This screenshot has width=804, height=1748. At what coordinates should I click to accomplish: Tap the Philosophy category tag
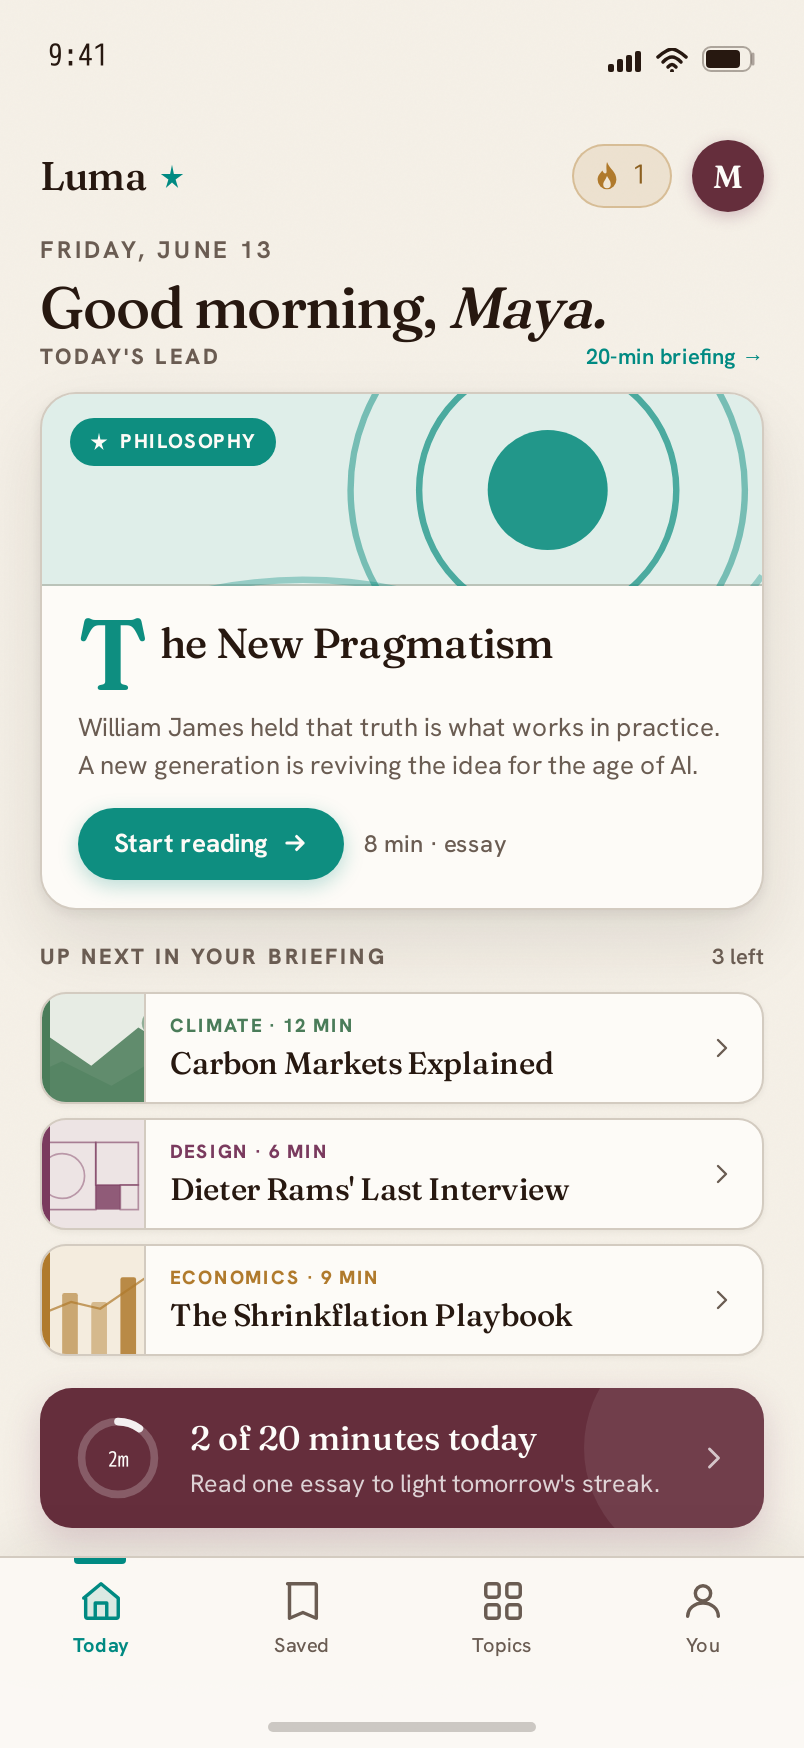173,442
